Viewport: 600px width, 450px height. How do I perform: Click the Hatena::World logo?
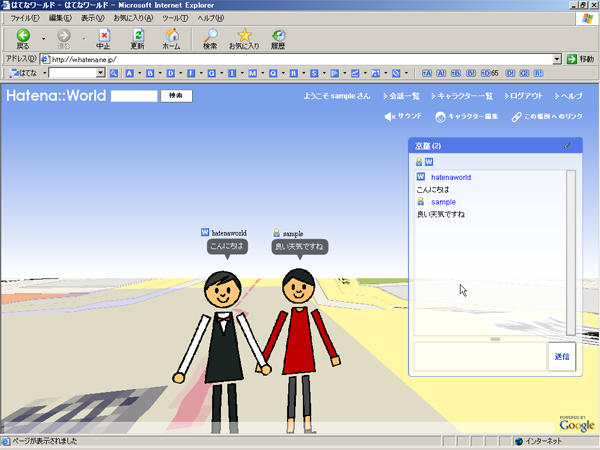tap(56, 96)
